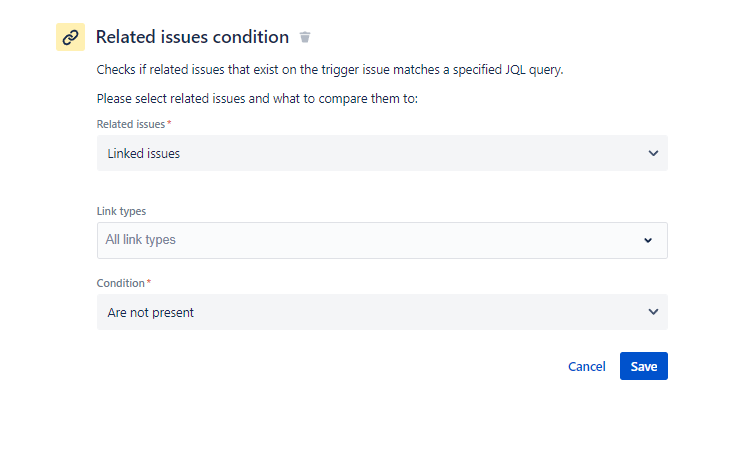Open the All link types combo box
749x456 pixels.
(x=382, y=240)
